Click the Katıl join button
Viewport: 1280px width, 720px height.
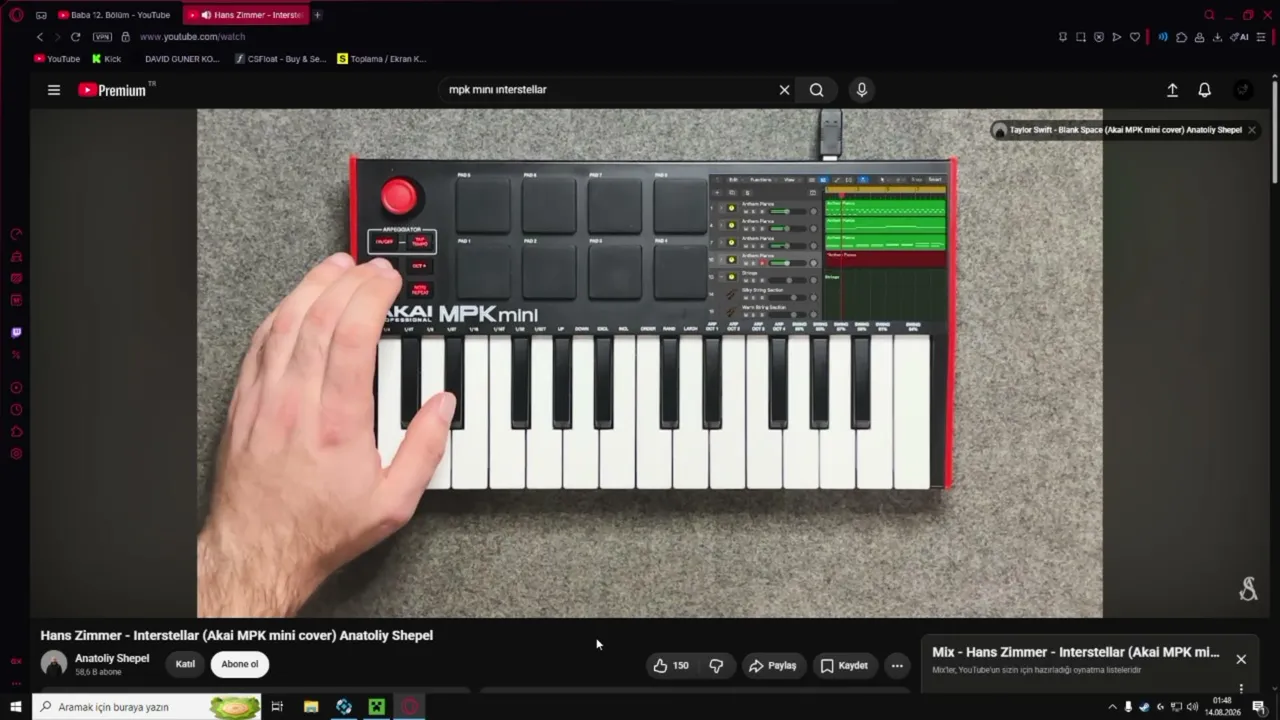coord(185,664)
